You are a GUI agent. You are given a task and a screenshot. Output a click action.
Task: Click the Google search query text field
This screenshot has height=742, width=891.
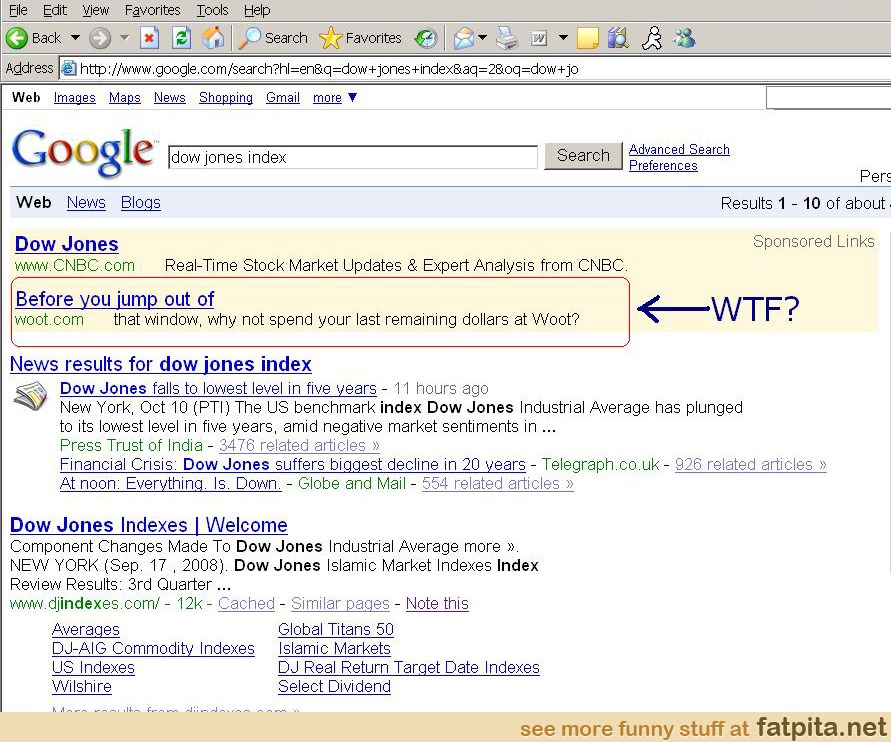click(x=352, y=157)
